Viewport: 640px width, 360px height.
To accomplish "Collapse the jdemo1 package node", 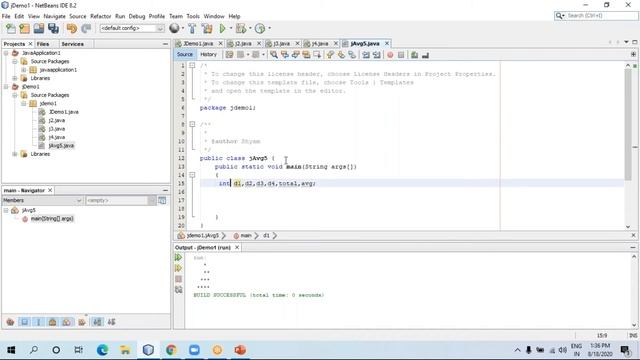I will coord(24,103).
